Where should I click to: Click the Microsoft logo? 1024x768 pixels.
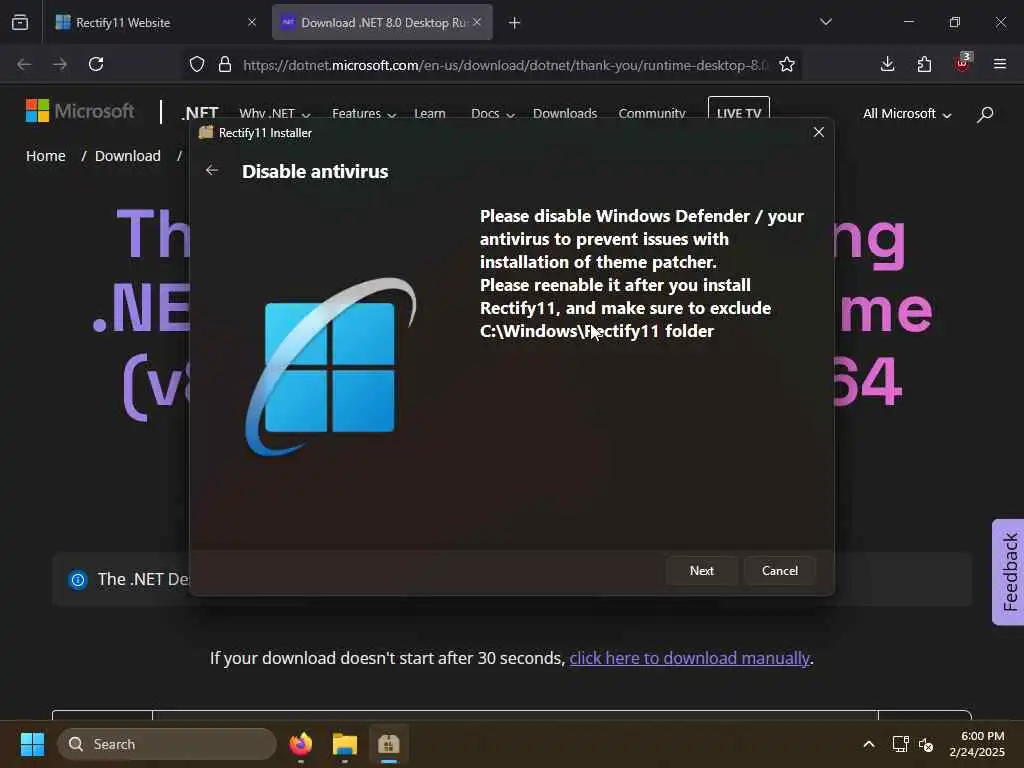point(80,111)
